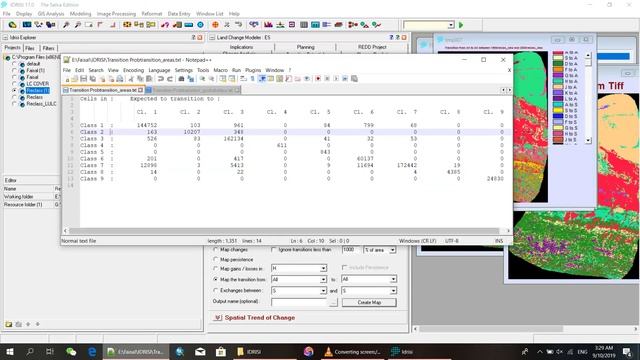Open WeChat from taskbar

(71, 351)
